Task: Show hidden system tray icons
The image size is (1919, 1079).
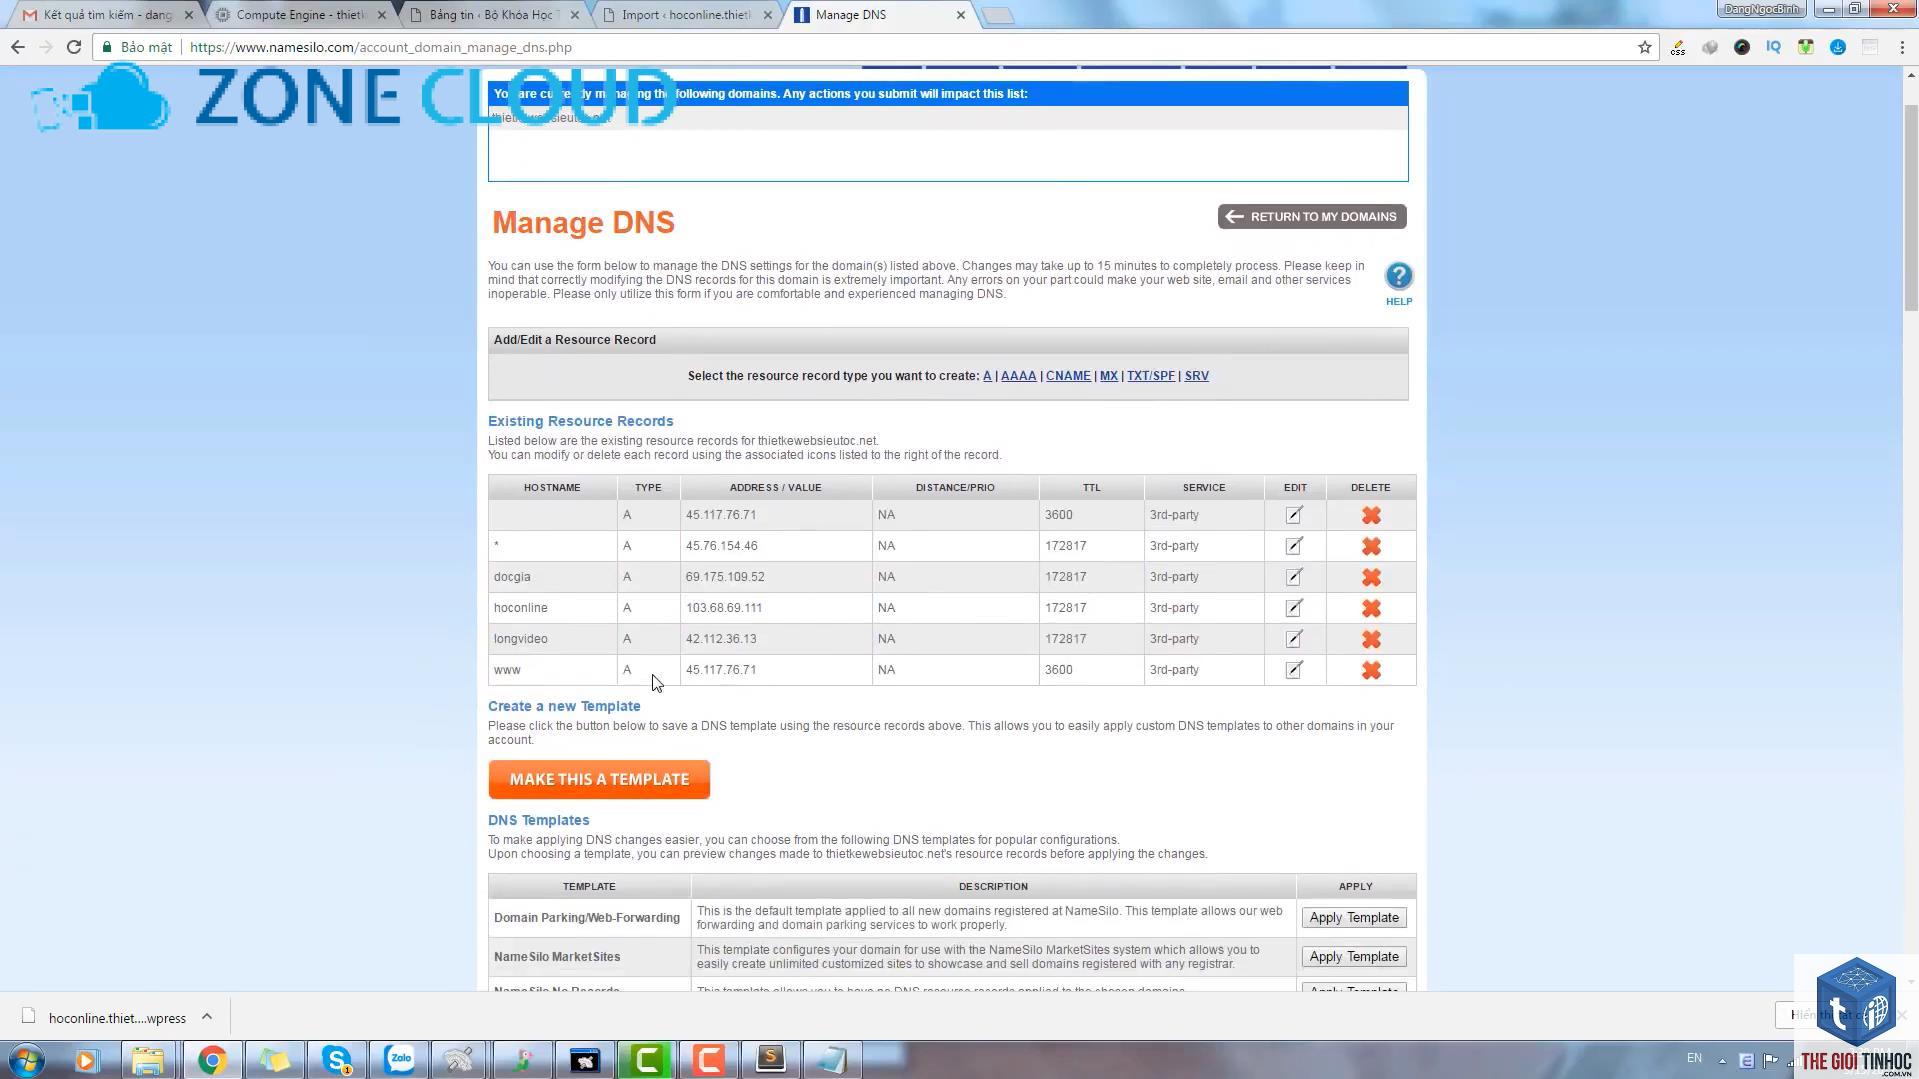Action: coord(1722,1060)
